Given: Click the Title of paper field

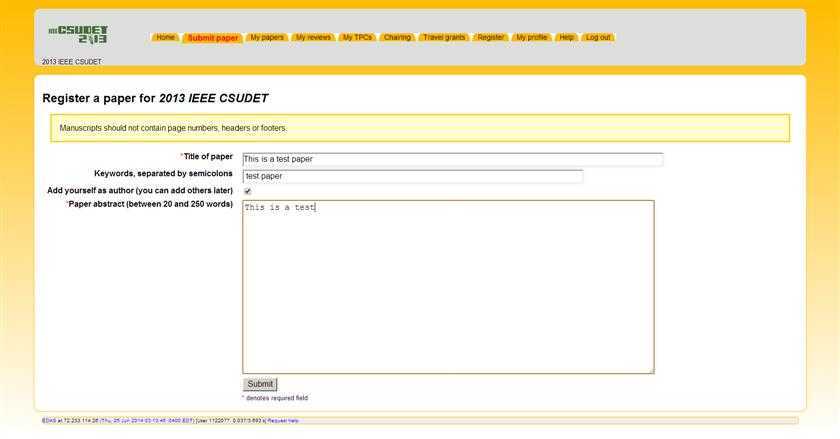Looking at the screenshot, I should (x=453, y=159).
